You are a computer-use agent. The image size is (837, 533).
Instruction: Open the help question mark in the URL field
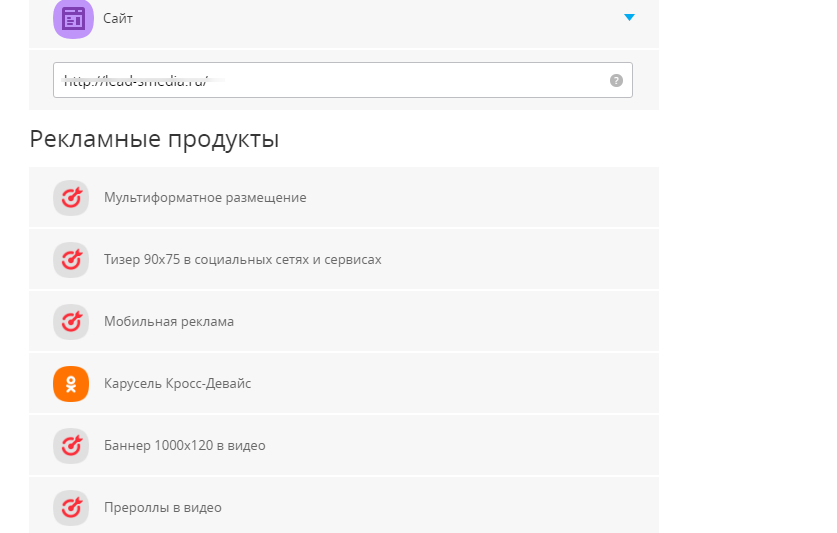pyautogui.click(x=616, y=80)
